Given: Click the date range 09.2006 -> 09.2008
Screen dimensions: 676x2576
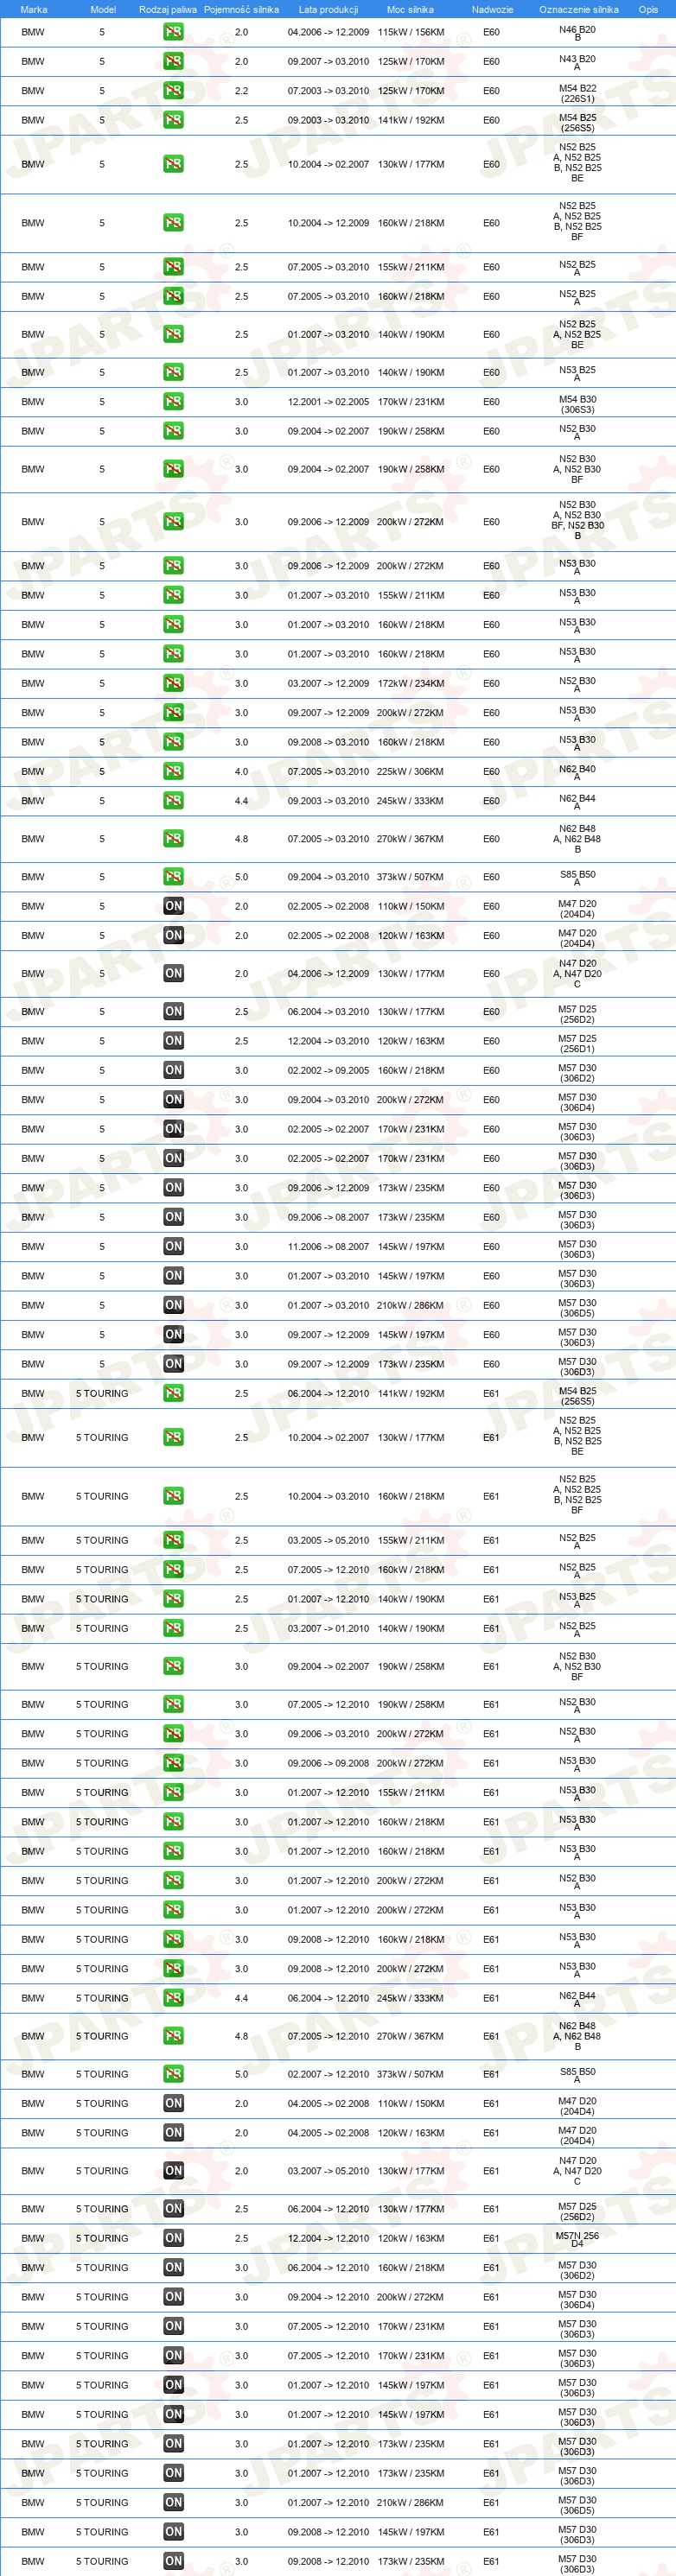Looking at the screenshot, I should 328,1763.
